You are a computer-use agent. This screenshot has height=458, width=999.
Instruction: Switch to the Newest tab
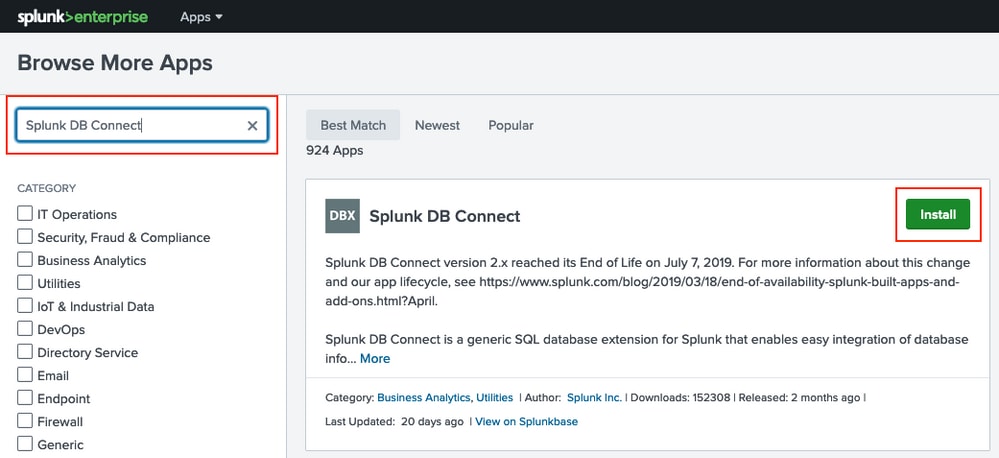click(437, 125)
